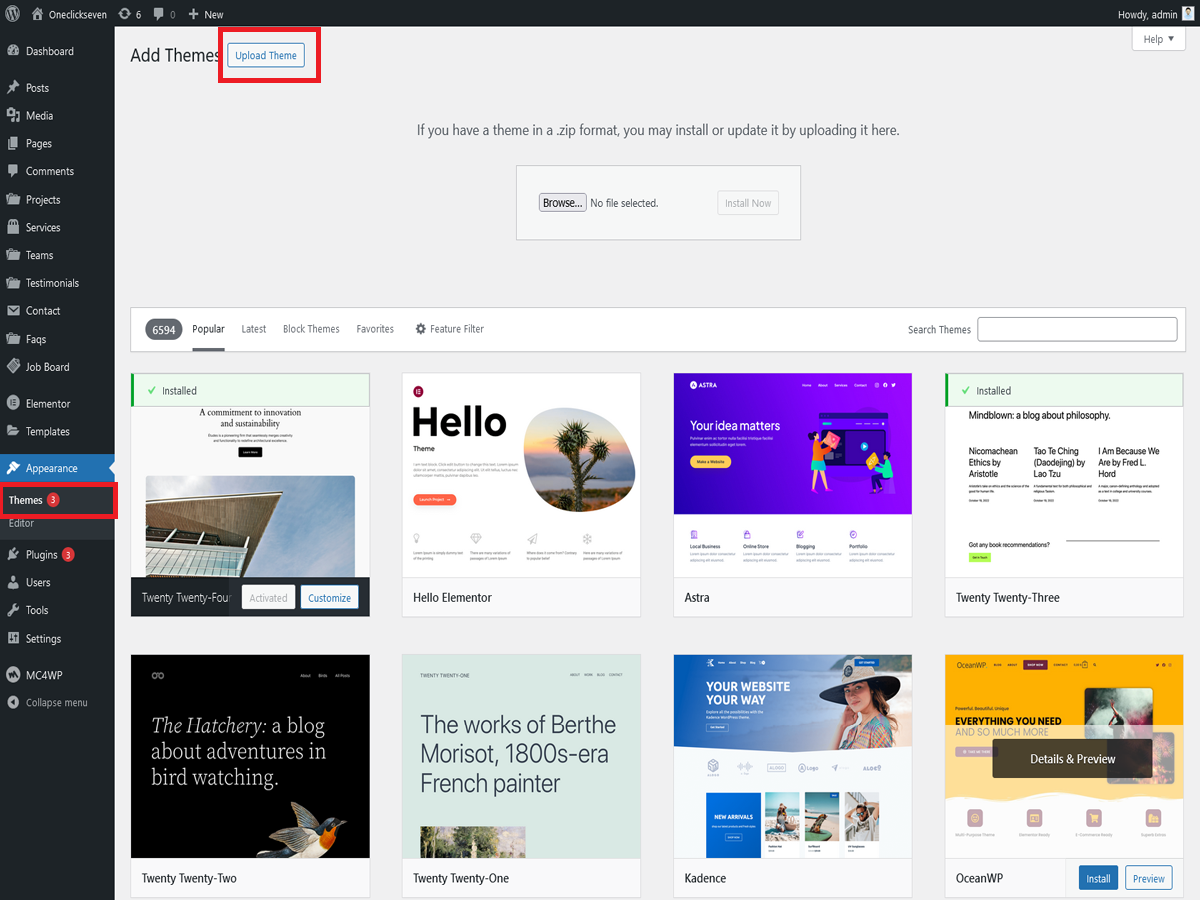Click the Faqs folder icon

point(13,339)
